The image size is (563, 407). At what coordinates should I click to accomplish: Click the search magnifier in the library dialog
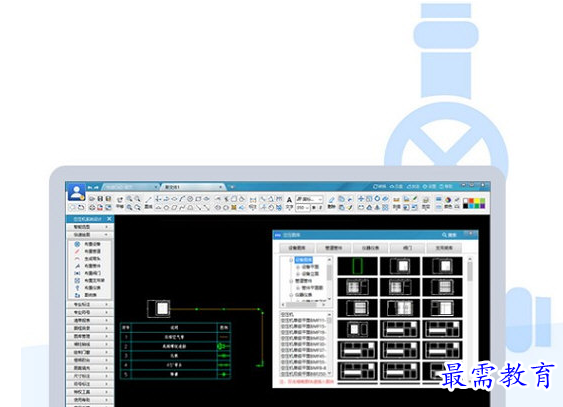point(445,235)
